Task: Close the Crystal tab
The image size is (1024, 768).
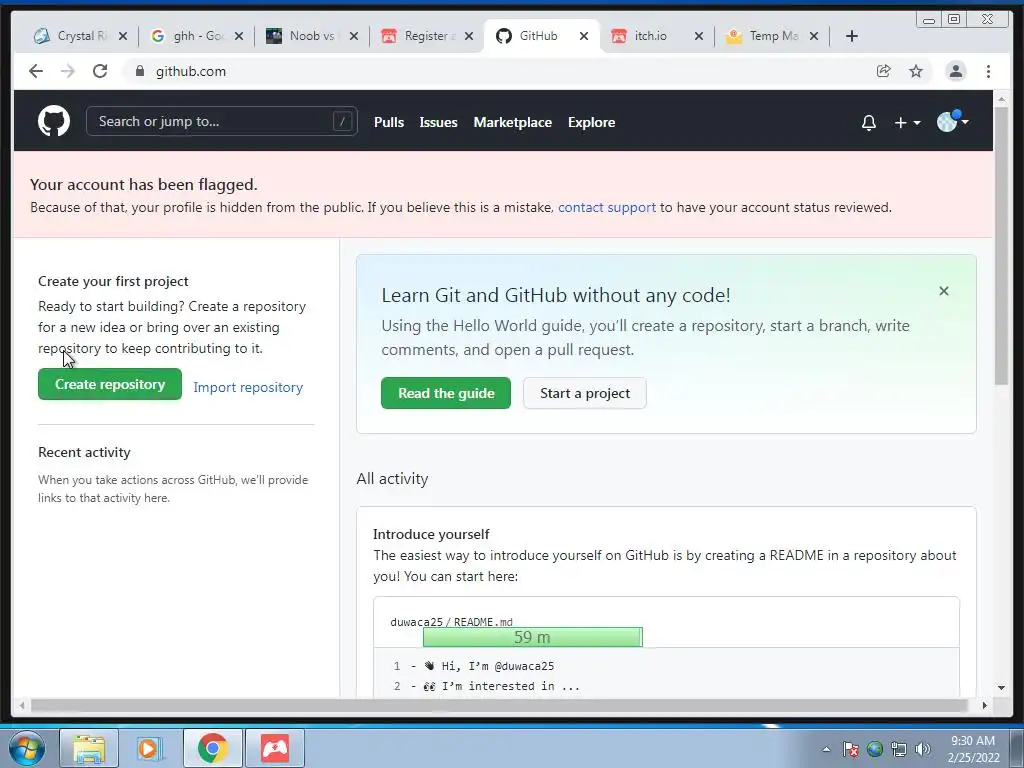Action: pos(123,36)
